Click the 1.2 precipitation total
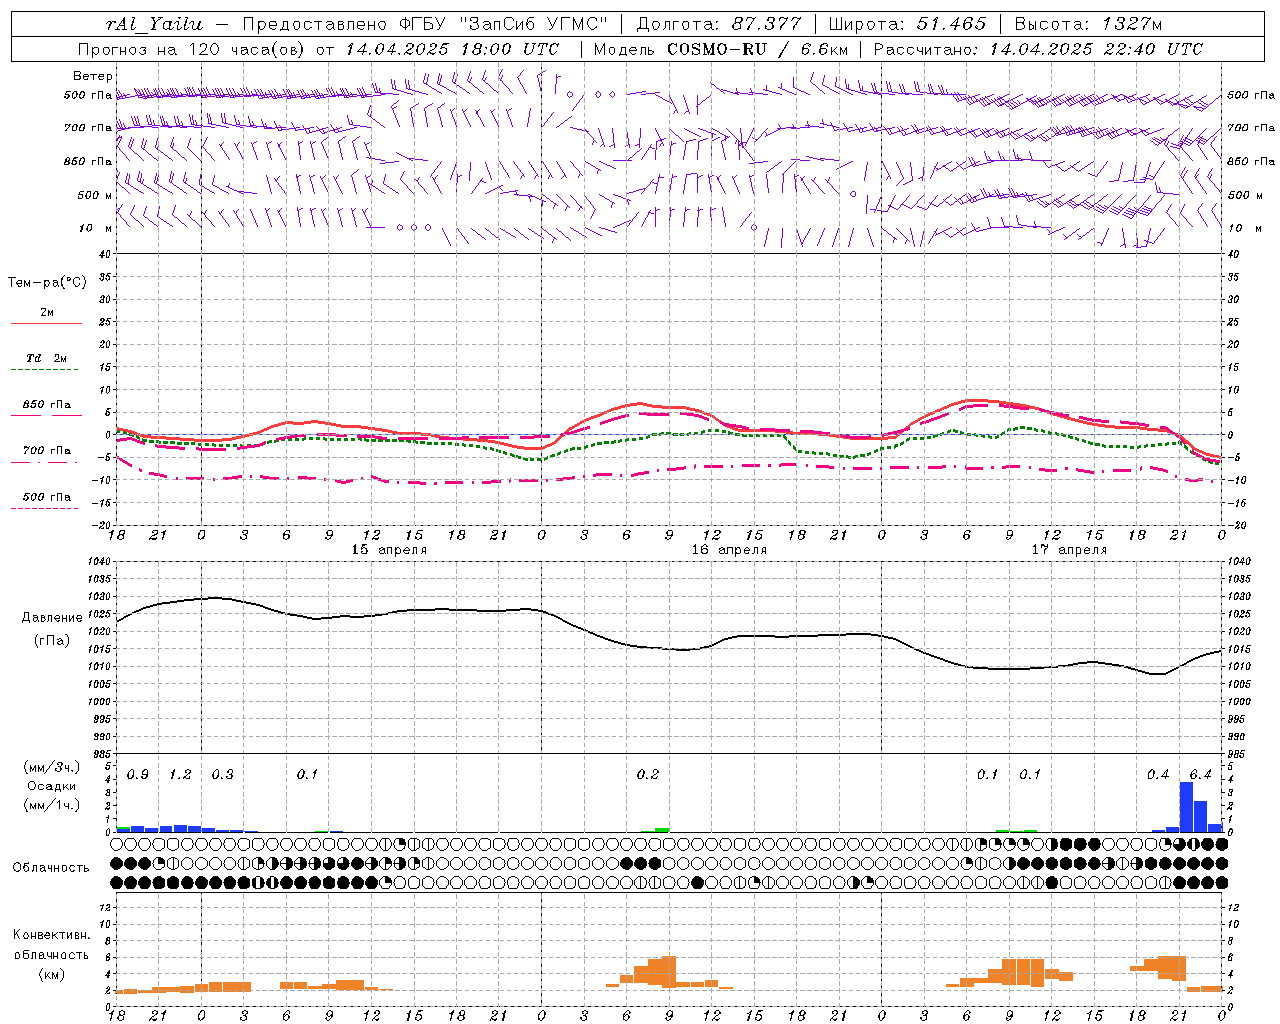The height and width of the screenshot is (1024, 1280). click(x=180, y=774)
